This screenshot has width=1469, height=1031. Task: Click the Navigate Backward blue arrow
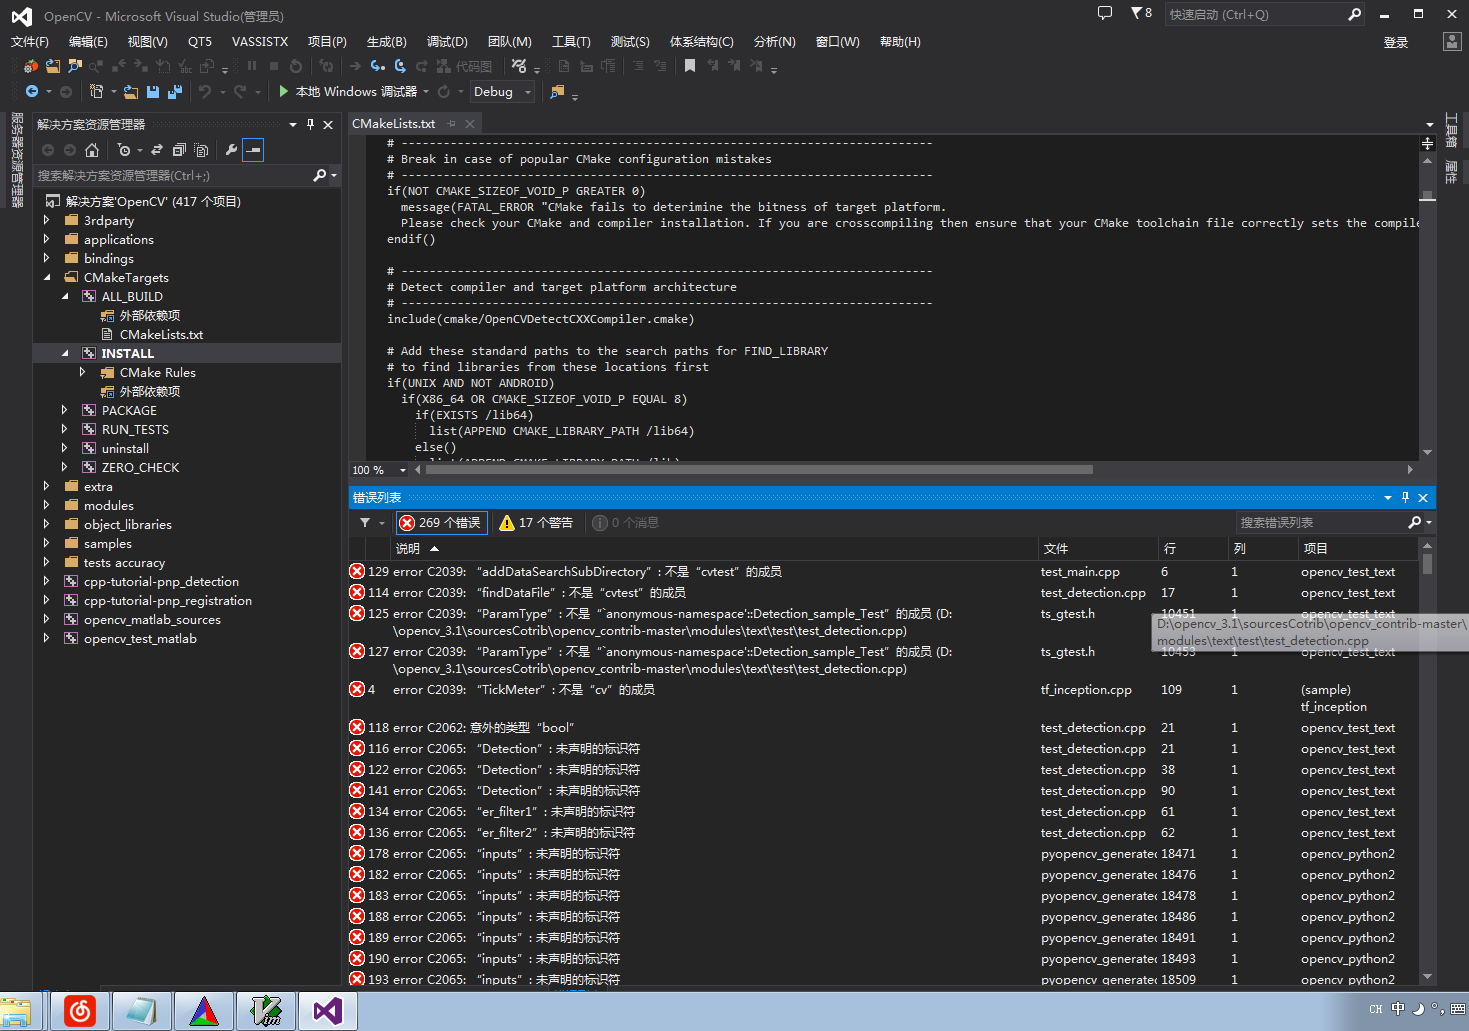[x=32, y=92]
